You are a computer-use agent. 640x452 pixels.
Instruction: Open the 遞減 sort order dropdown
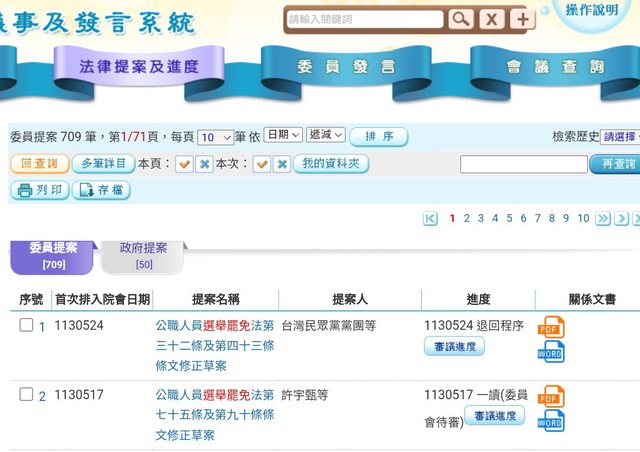click(x=326, y=135)
